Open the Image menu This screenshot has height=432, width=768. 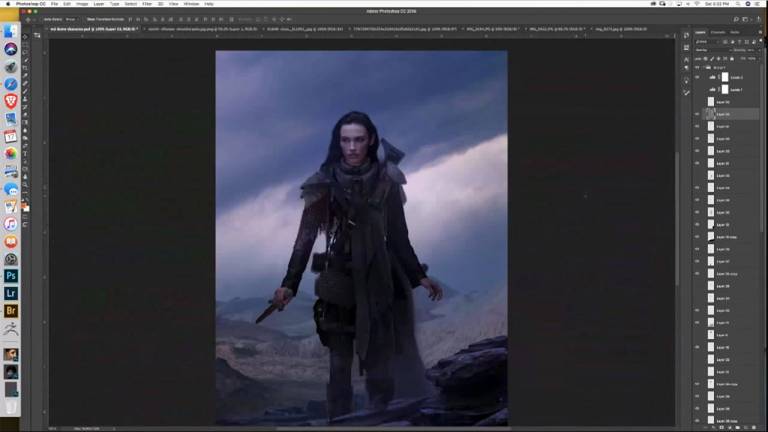82,4
